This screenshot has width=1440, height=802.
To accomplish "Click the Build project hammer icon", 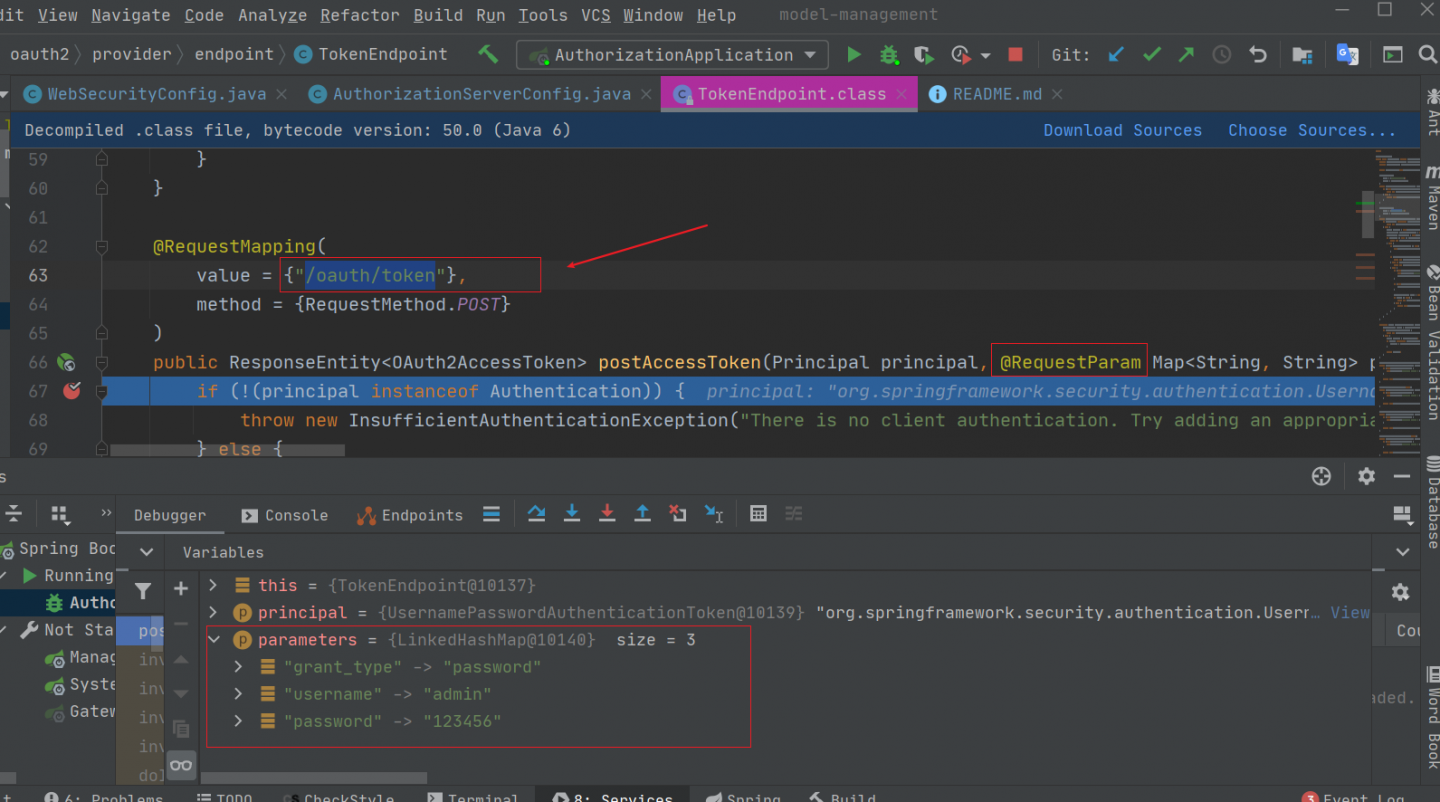I will point(488,54).
